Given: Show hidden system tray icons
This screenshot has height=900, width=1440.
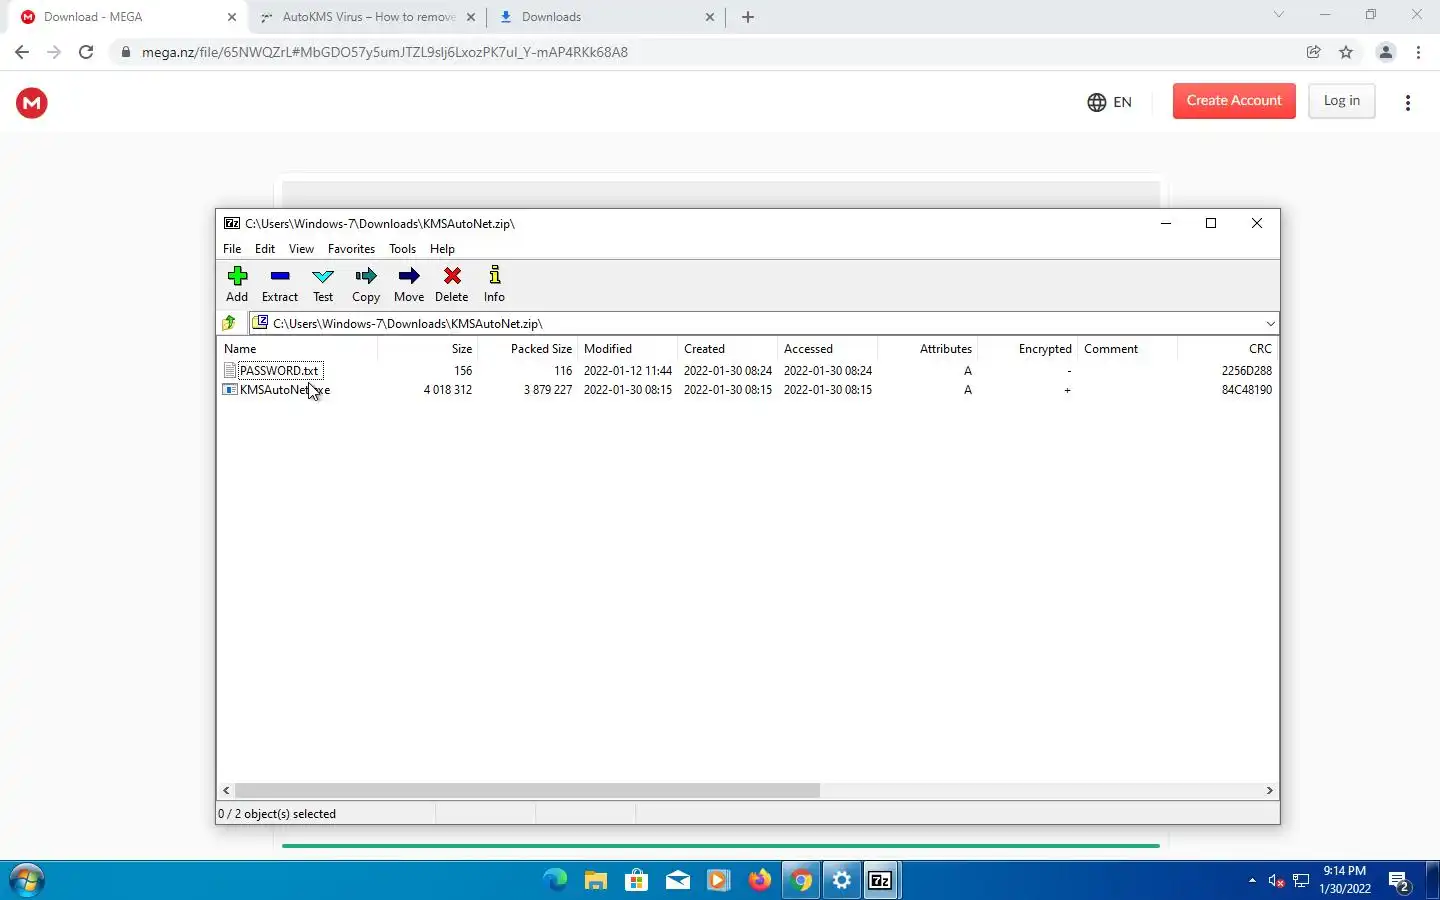Looking at the screenshot, I should pos(1252,881).
